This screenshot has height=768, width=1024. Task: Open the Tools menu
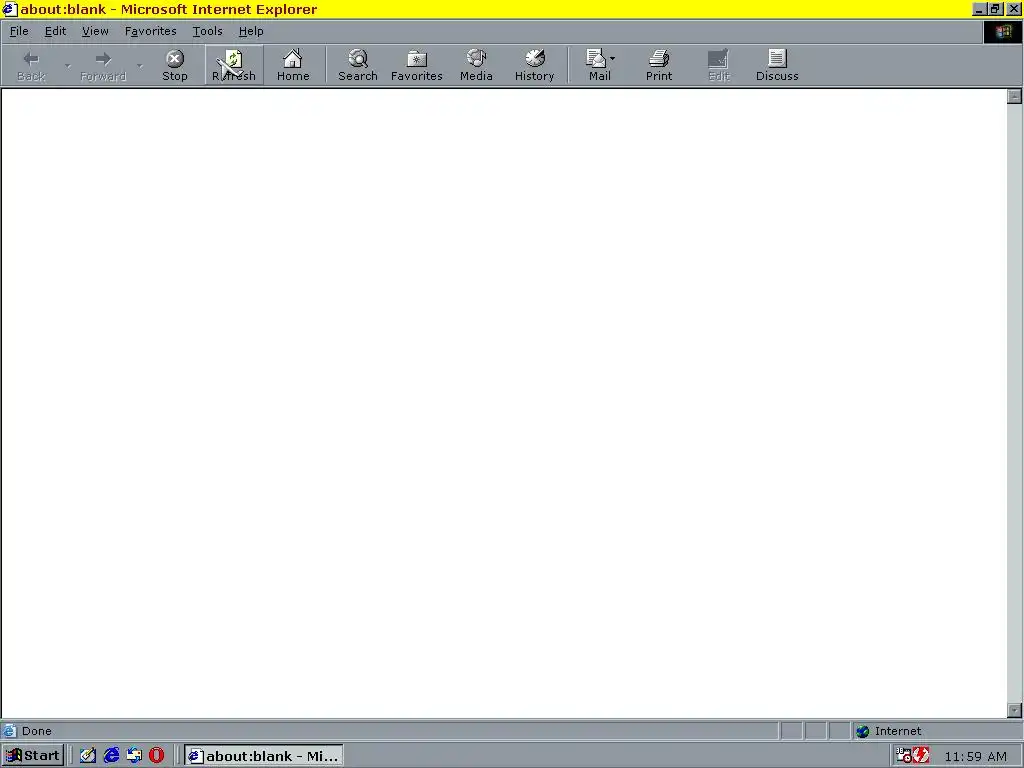(208, 31)
